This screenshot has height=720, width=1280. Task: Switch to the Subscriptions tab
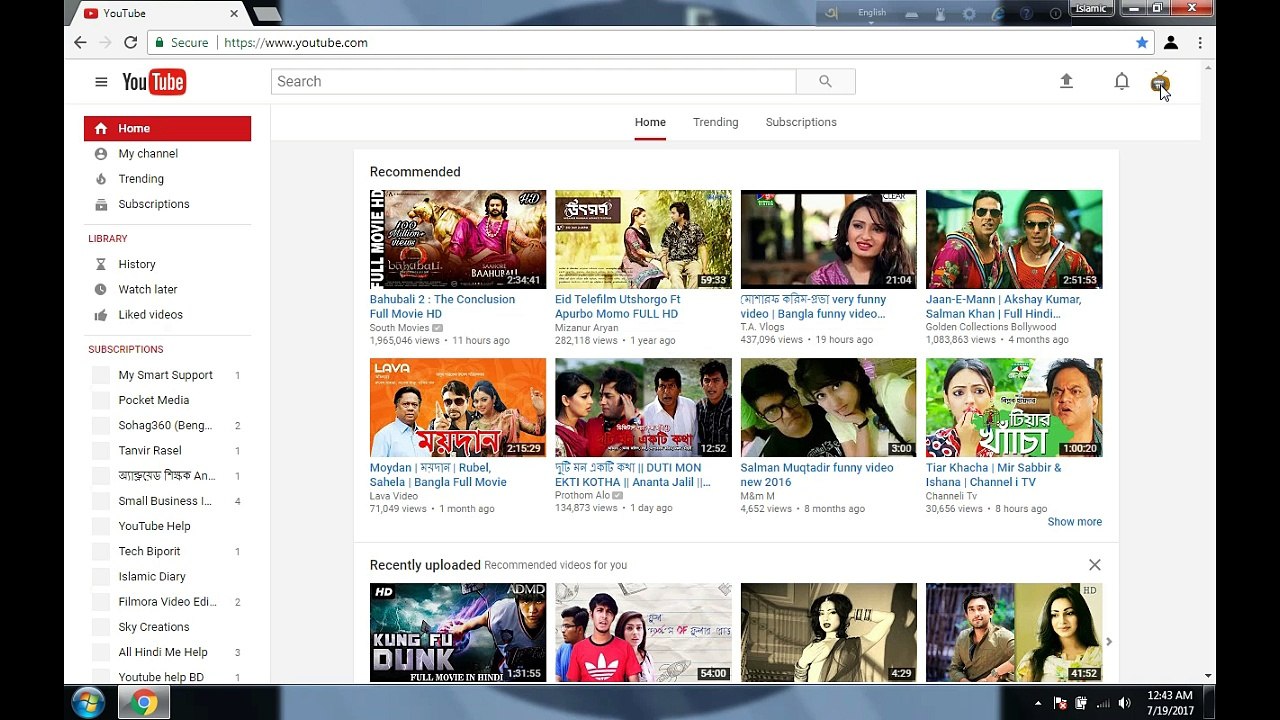pyautogui.click(x=801, y=122)
